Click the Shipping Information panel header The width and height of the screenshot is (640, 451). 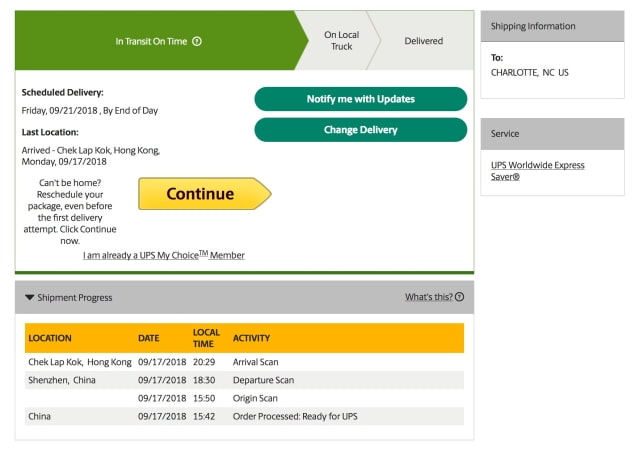552,26
